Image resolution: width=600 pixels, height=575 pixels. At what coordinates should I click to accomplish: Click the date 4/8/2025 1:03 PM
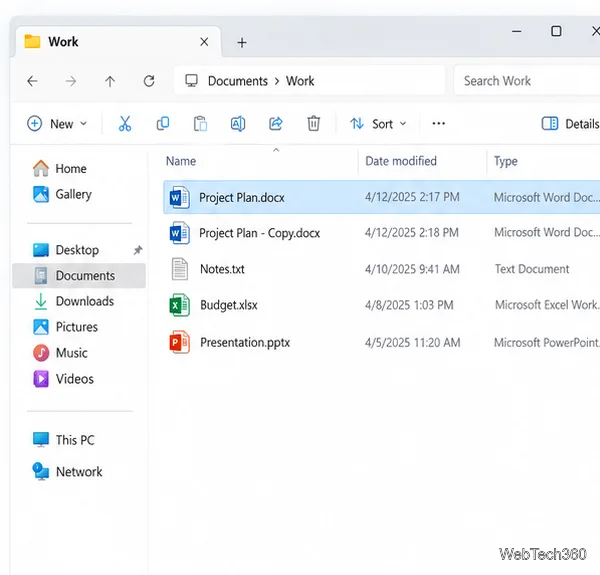coord(409,305)
